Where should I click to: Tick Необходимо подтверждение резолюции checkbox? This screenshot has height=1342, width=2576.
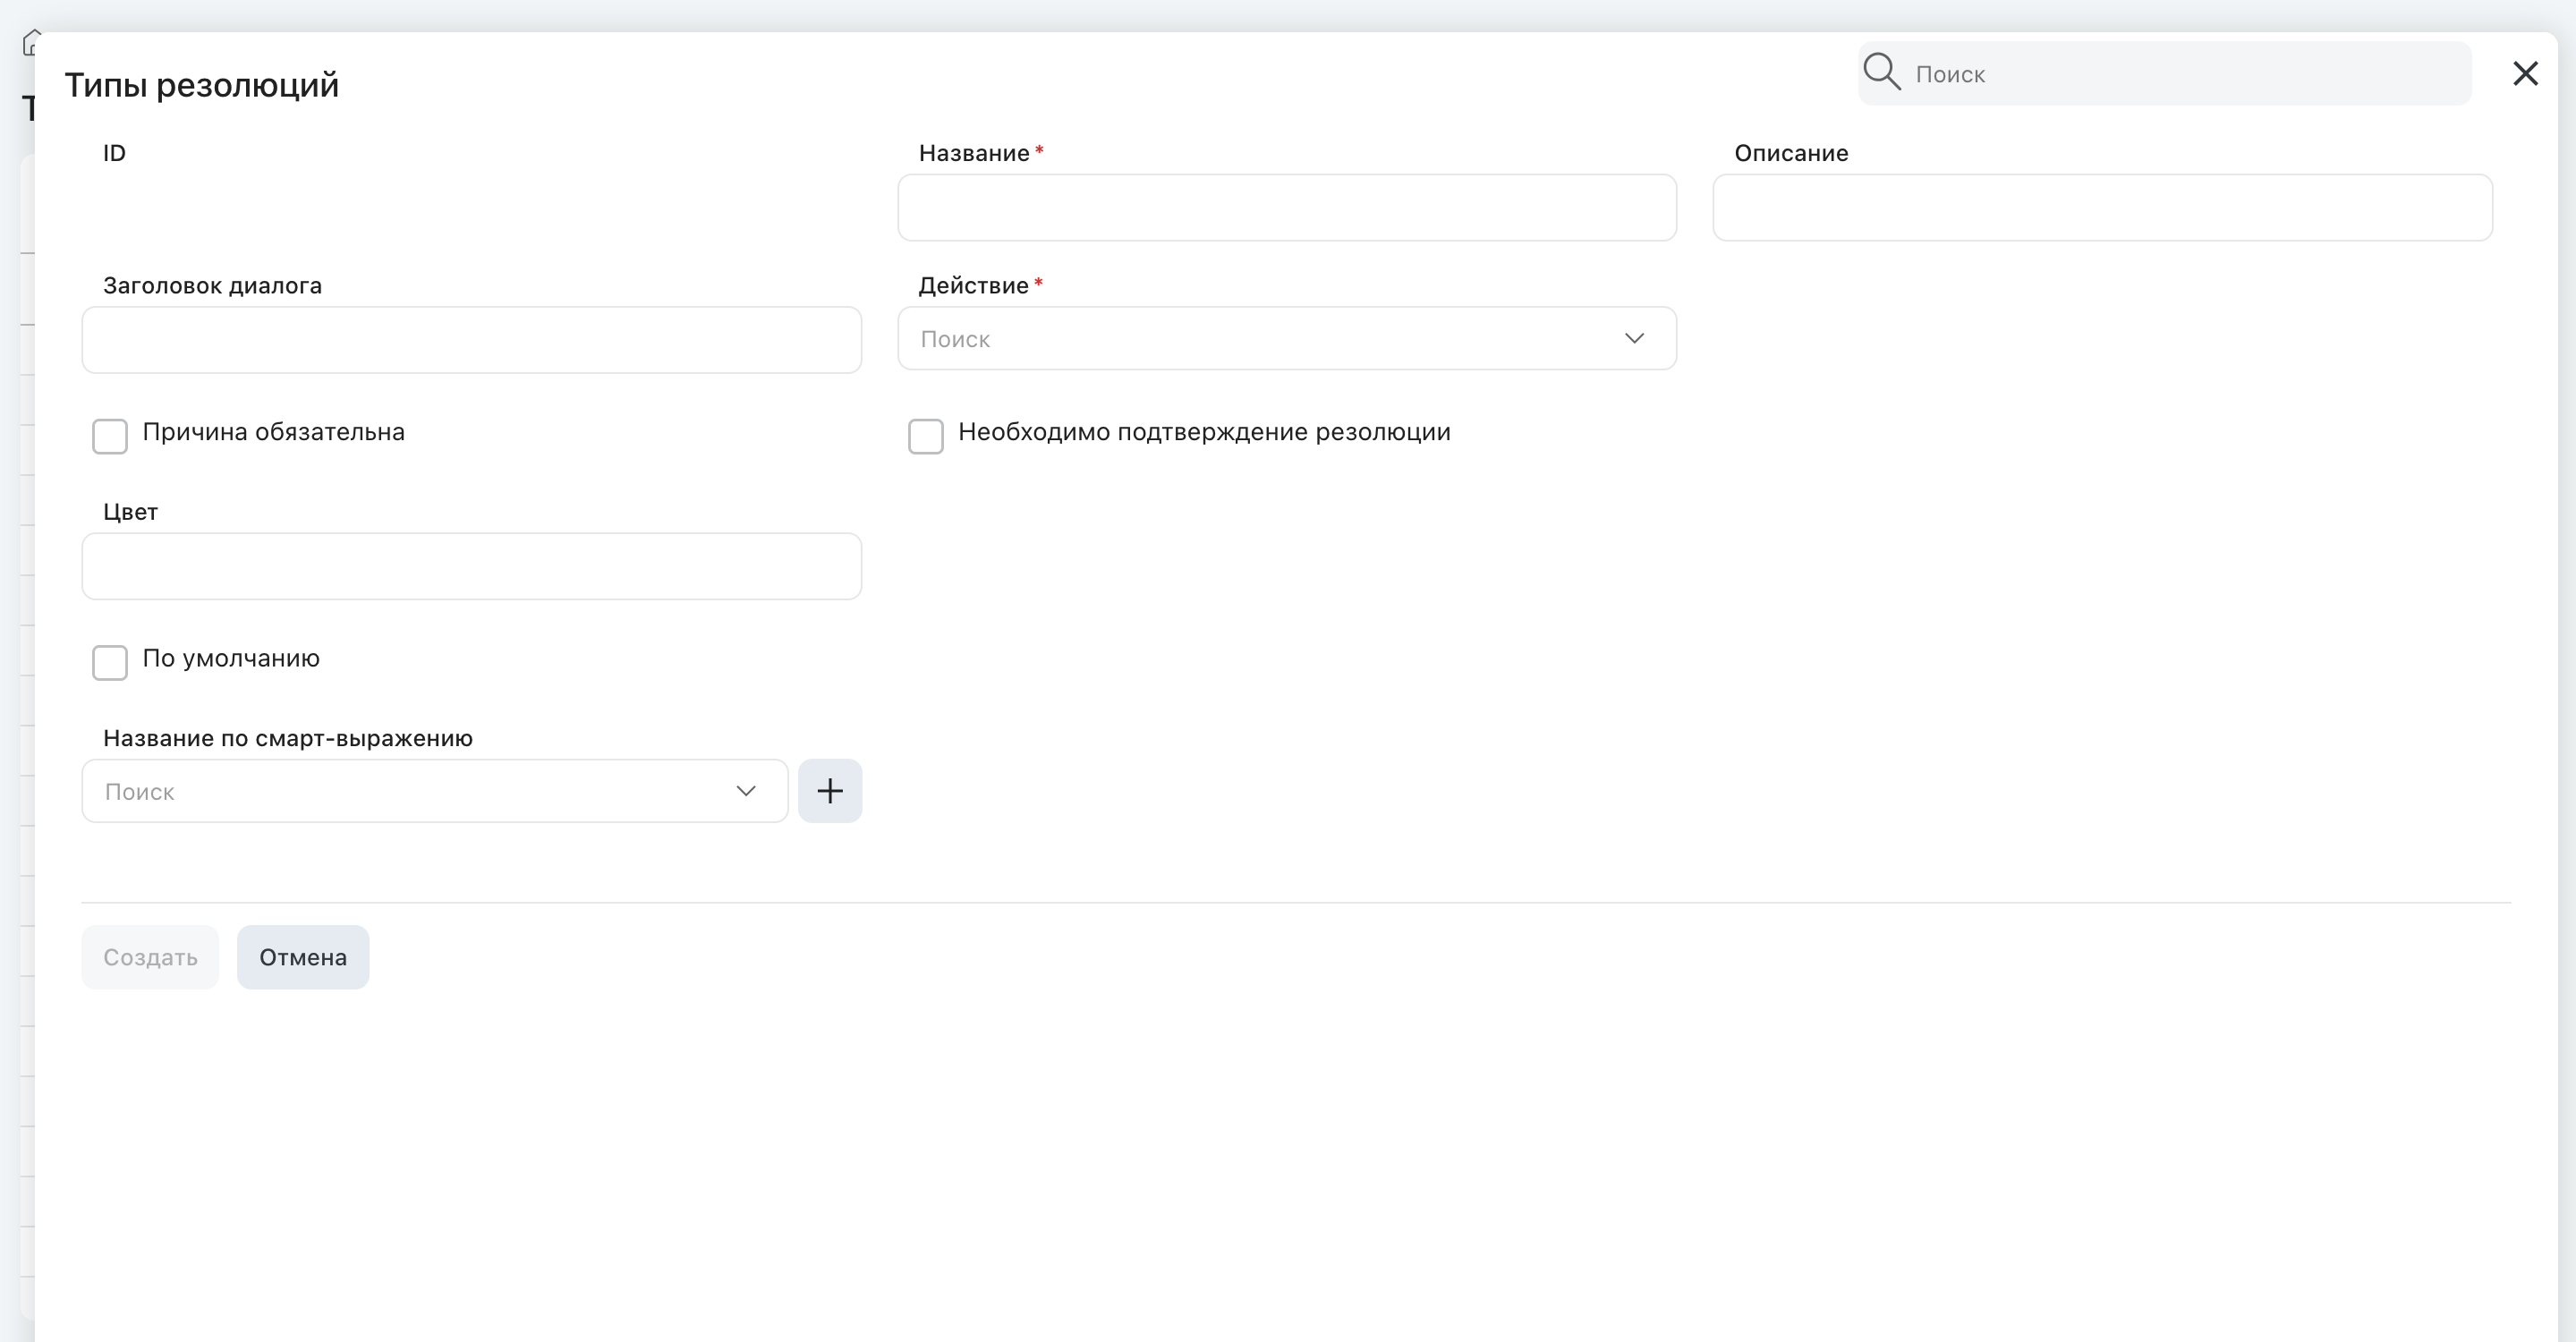(x=926, y=436)
